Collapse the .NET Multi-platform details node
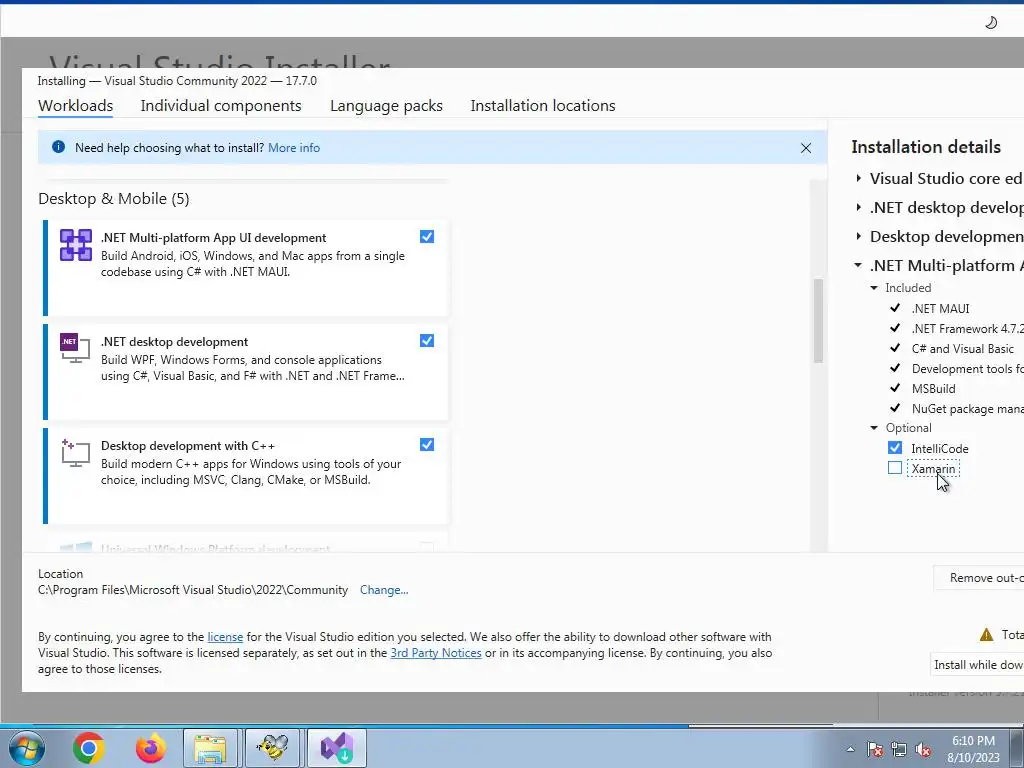Screen dimensions: 1024x768 [858, 265]
